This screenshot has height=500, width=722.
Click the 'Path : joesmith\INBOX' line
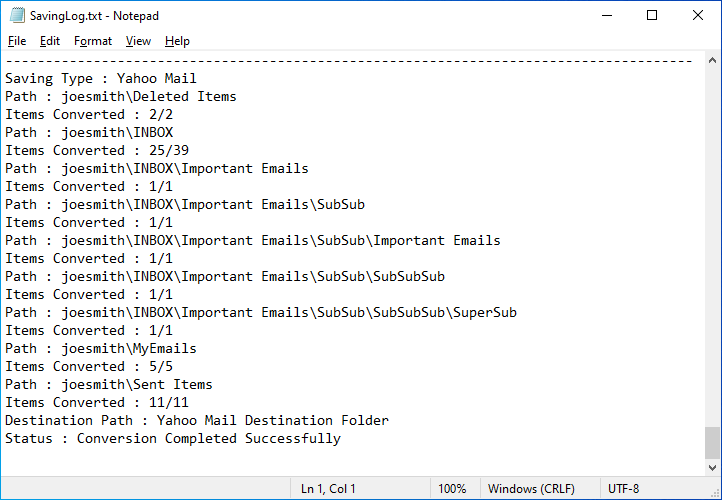(89, 132)
